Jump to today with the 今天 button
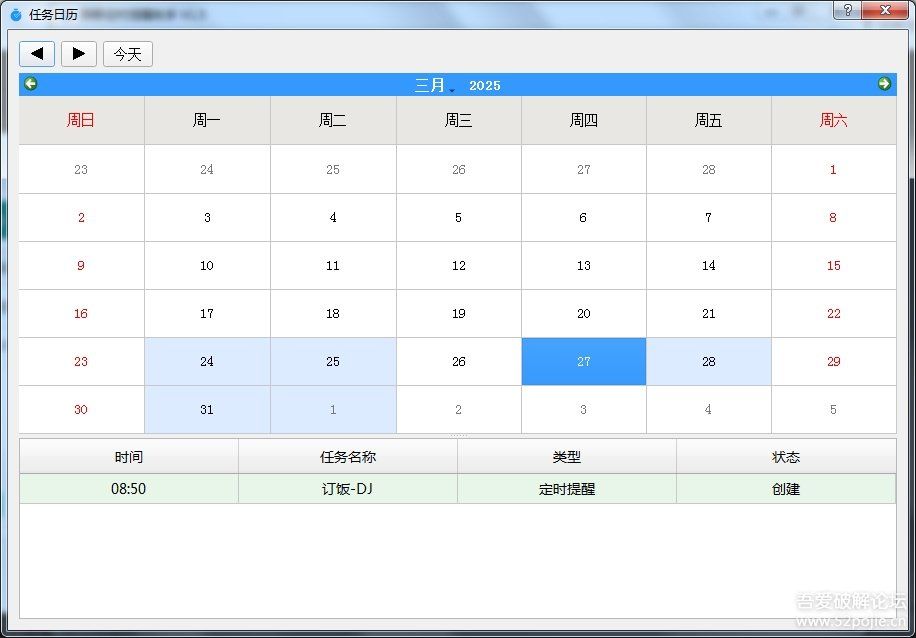The width and height of the screenshot is (916, 638). [x=128, y=54]
